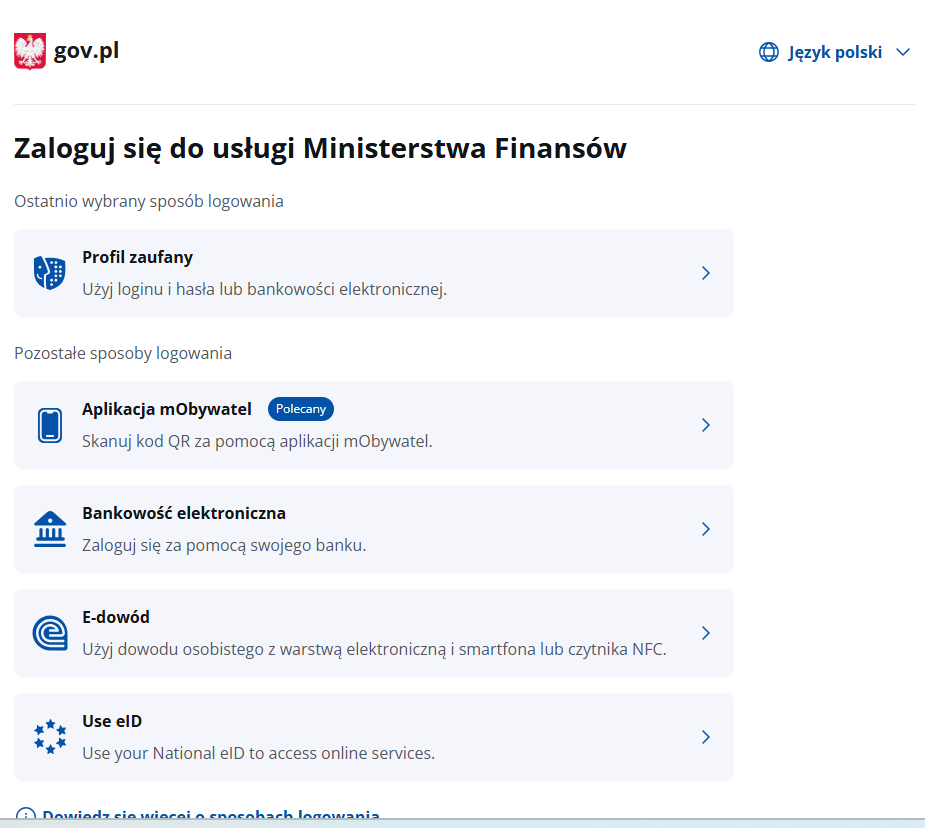Viewport: 925px width, 828px height.
Task: Open the gov.pl home link text
Action: (86, 51)
